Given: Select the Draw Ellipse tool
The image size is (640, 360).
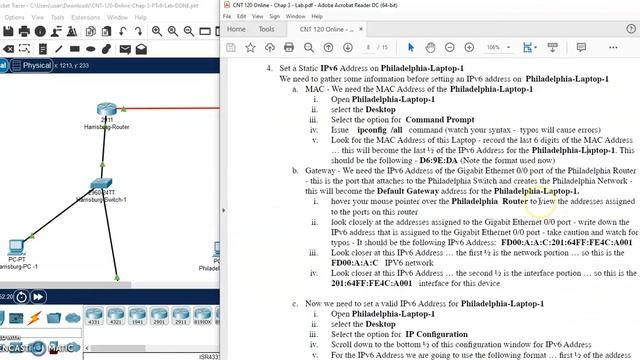Looking at the screenshot, I should click(91, 49).
